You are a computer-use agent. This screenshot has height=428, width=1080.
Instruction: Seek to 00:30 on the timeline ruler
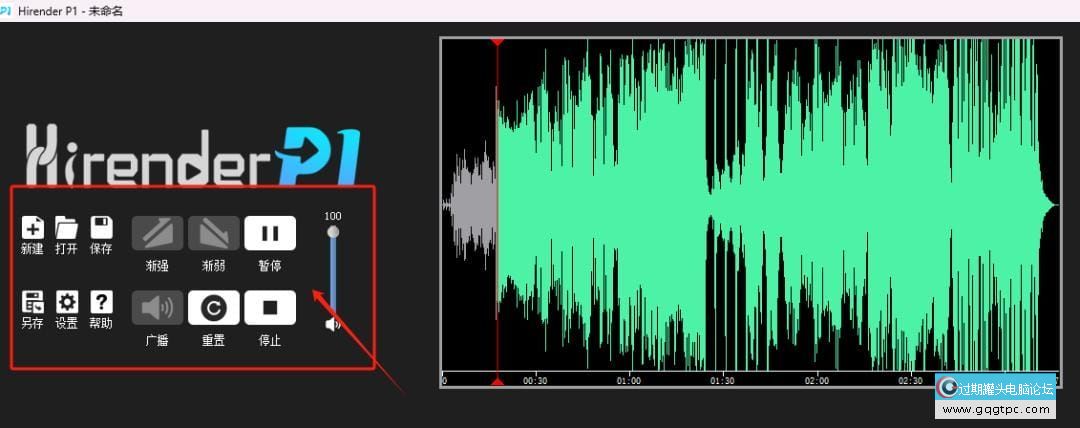click(534, 380)
